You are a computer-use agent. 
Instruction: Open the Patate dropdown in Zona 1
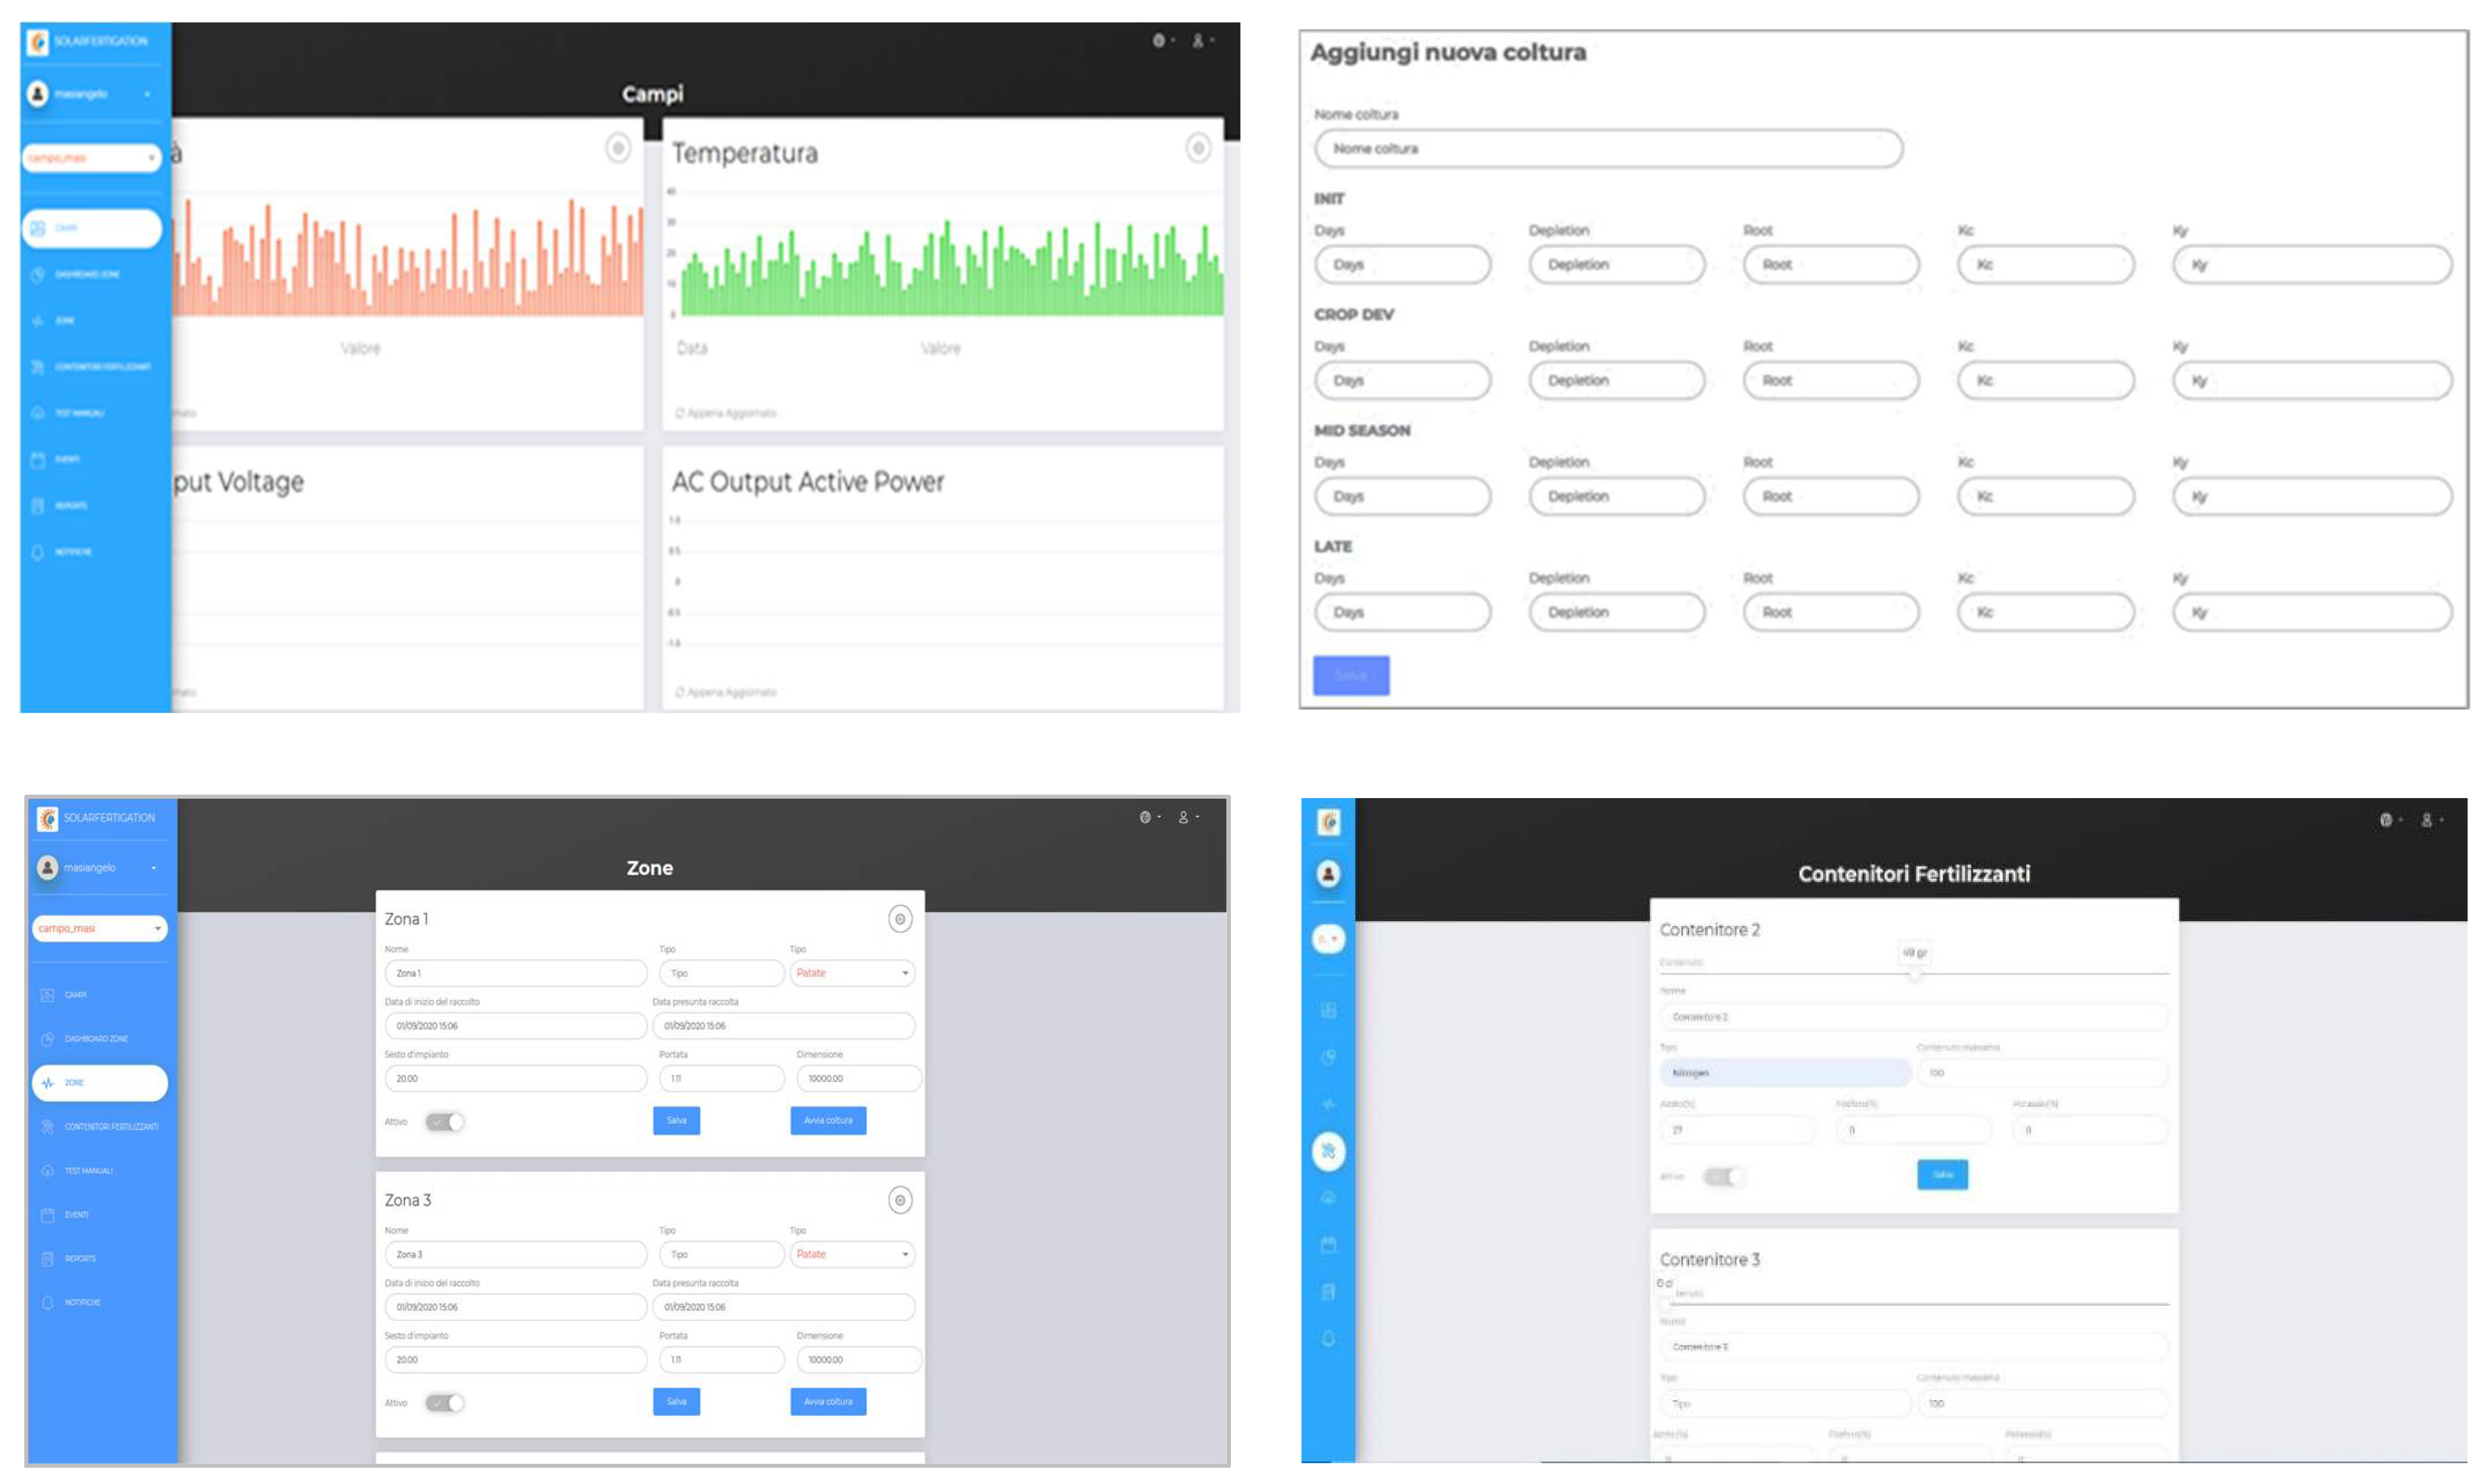(x=852, y=973)
